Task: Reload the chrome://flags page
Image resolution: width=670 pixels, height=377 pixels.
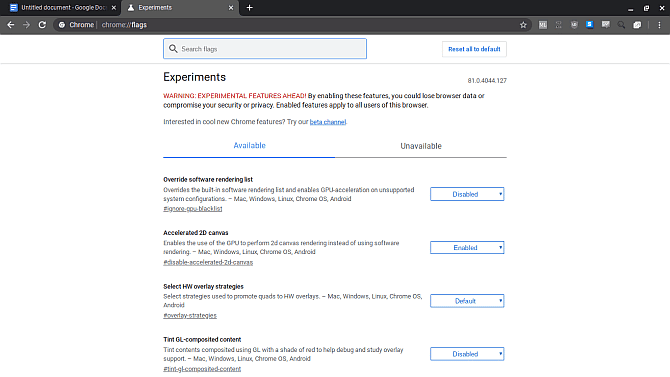Action: pyautogui.click(x=42, y=25)
